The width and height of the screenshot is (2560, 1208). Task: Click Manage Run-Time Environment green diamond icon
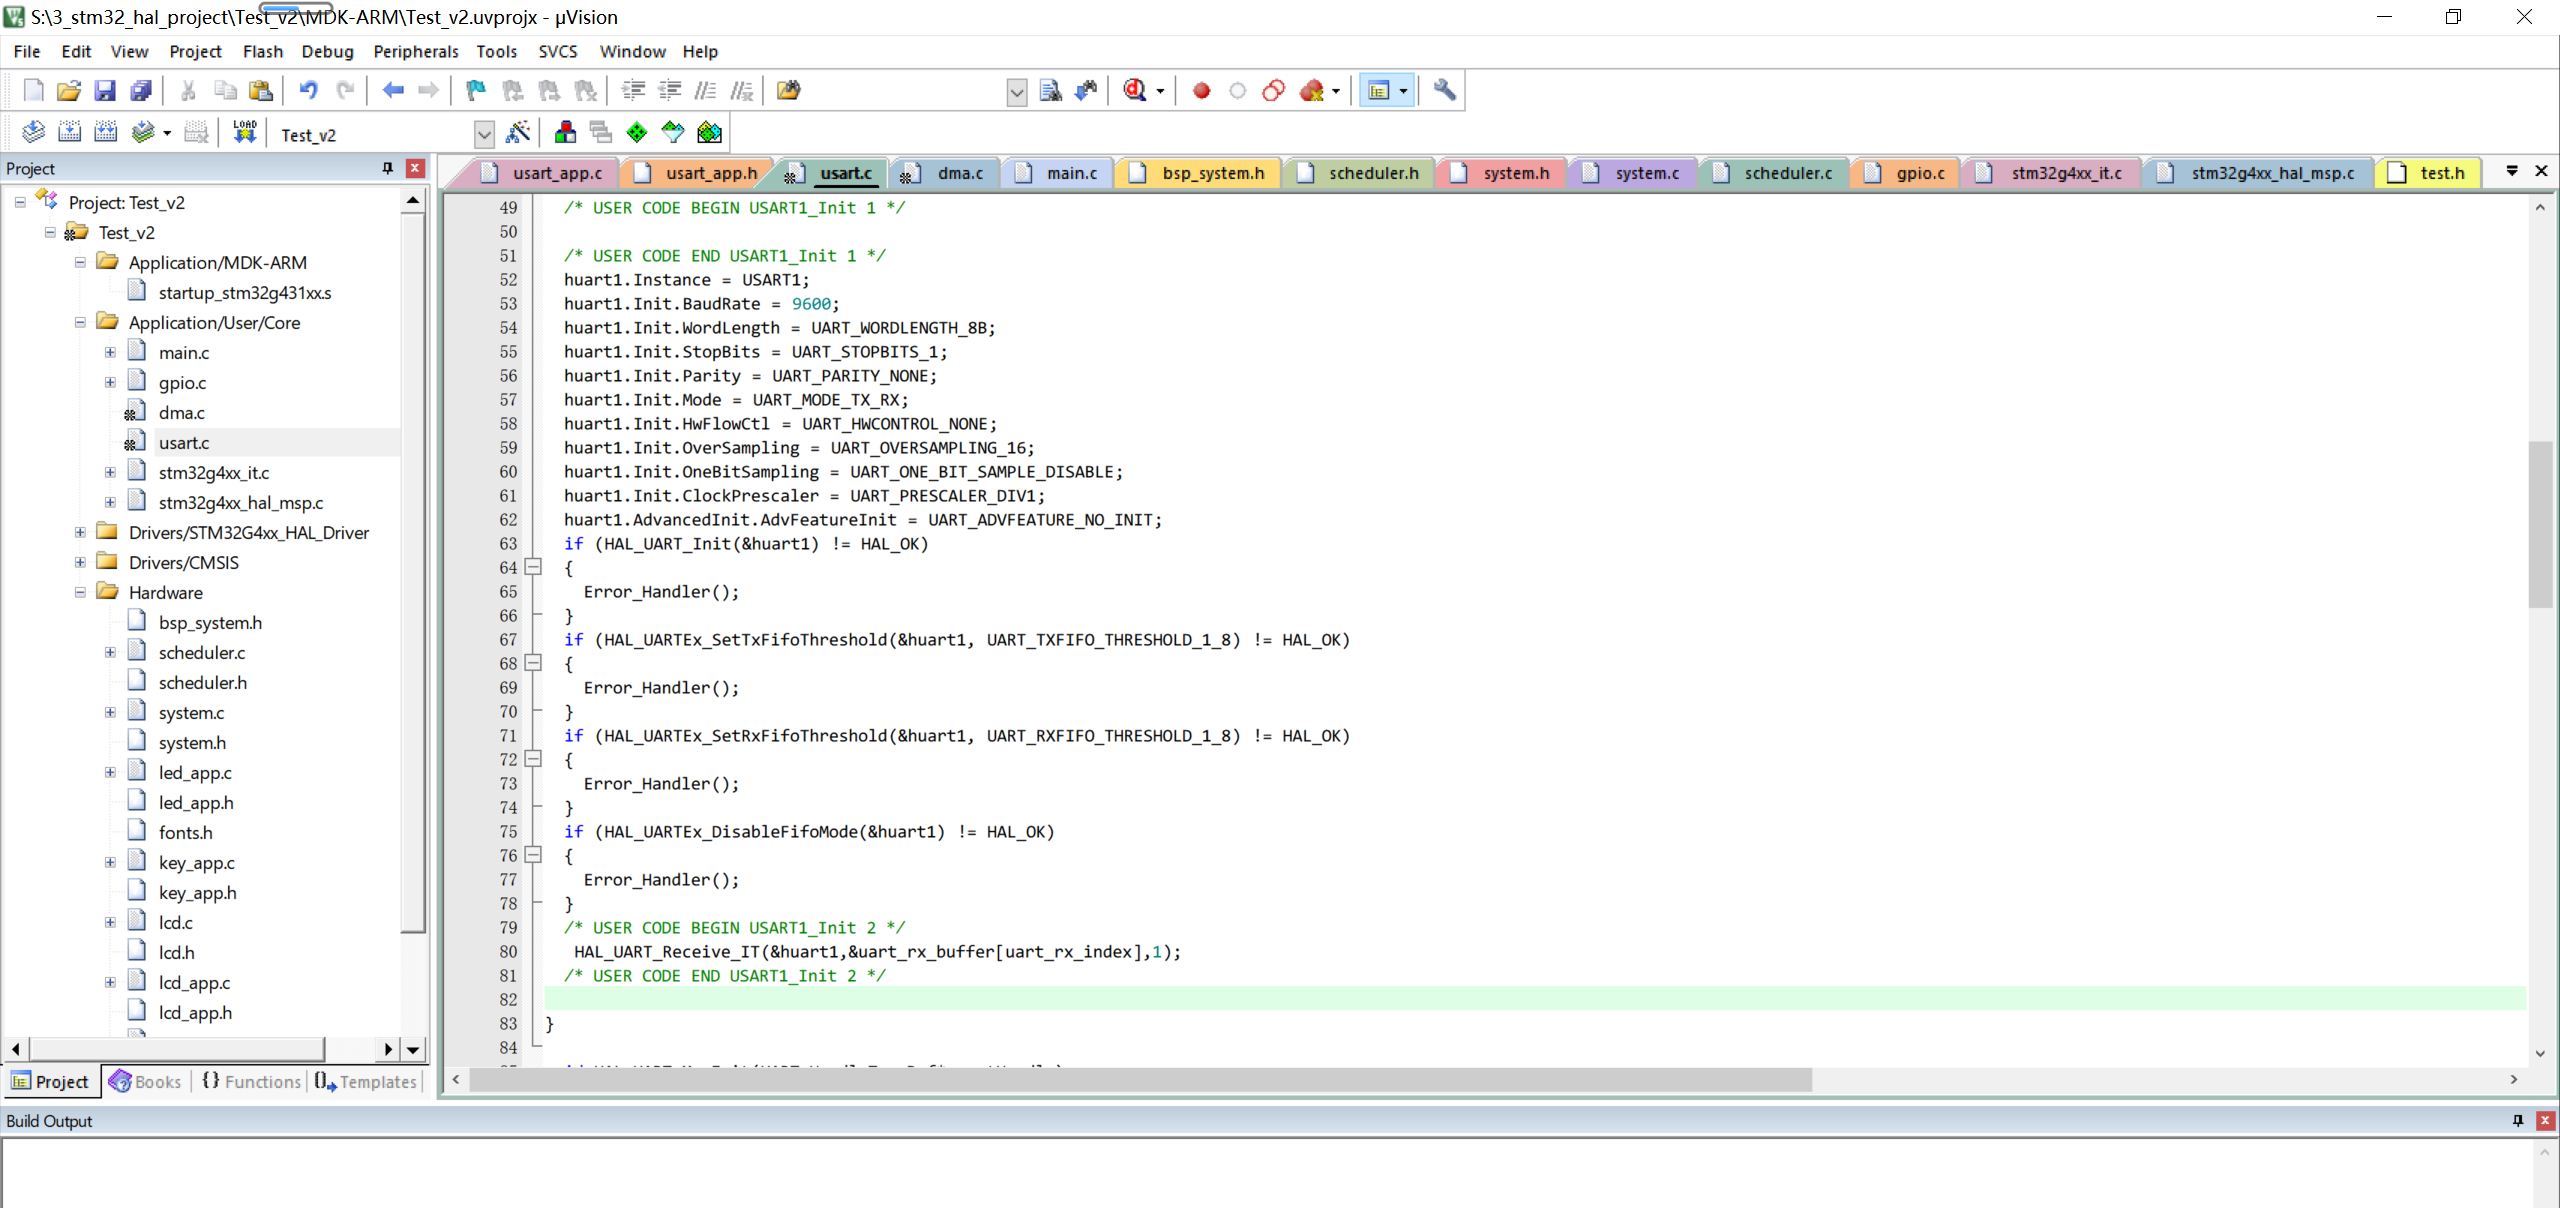[637, 132]
